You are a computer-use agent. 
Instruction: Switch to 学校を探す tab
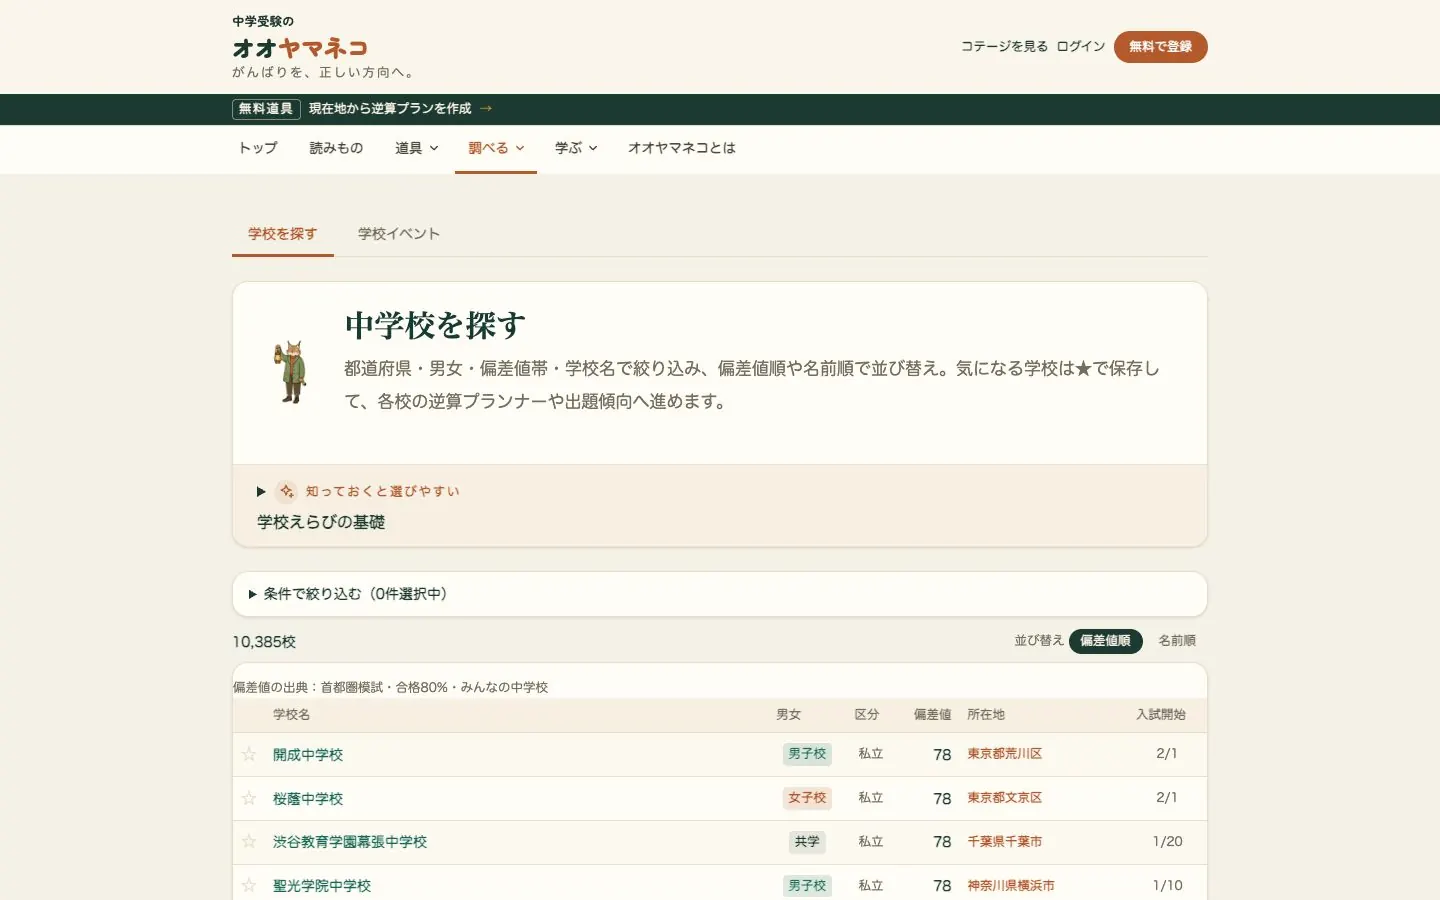(x=283, y=234)
